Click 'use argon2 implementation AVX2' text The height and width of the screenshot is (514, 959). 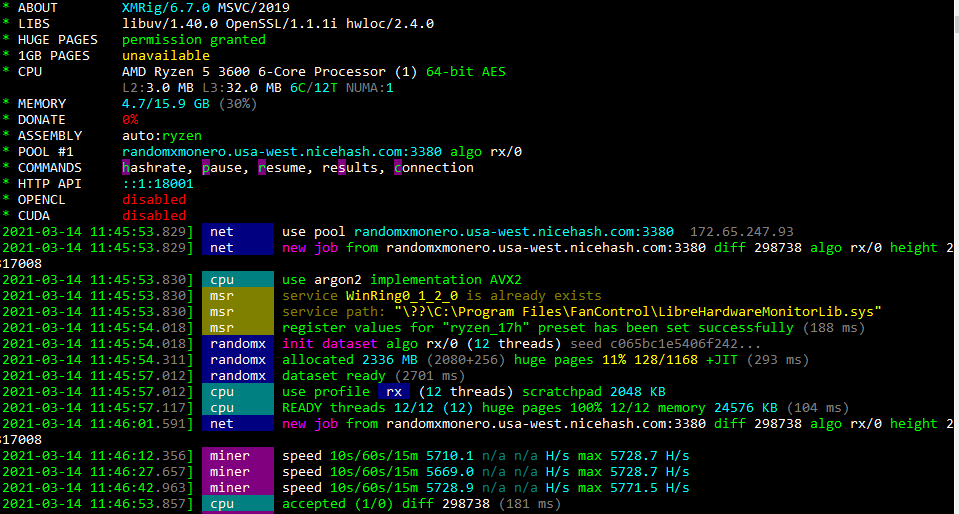(402, 280)
